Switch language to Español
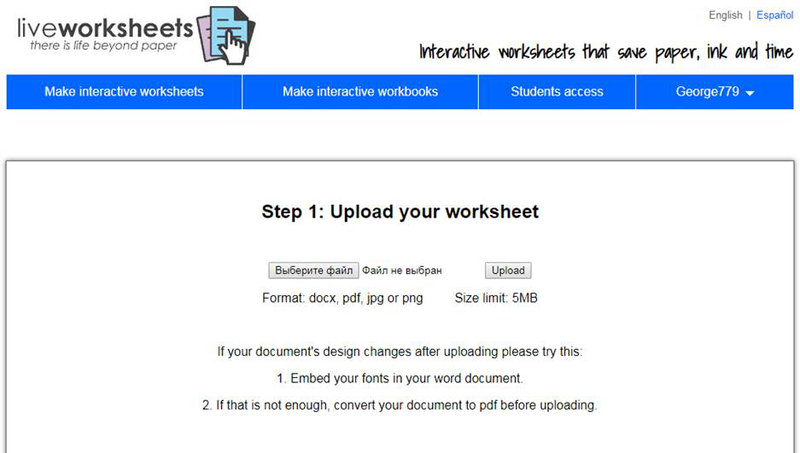This screenshot has height=453, width=800. click(x=775, y=15)
